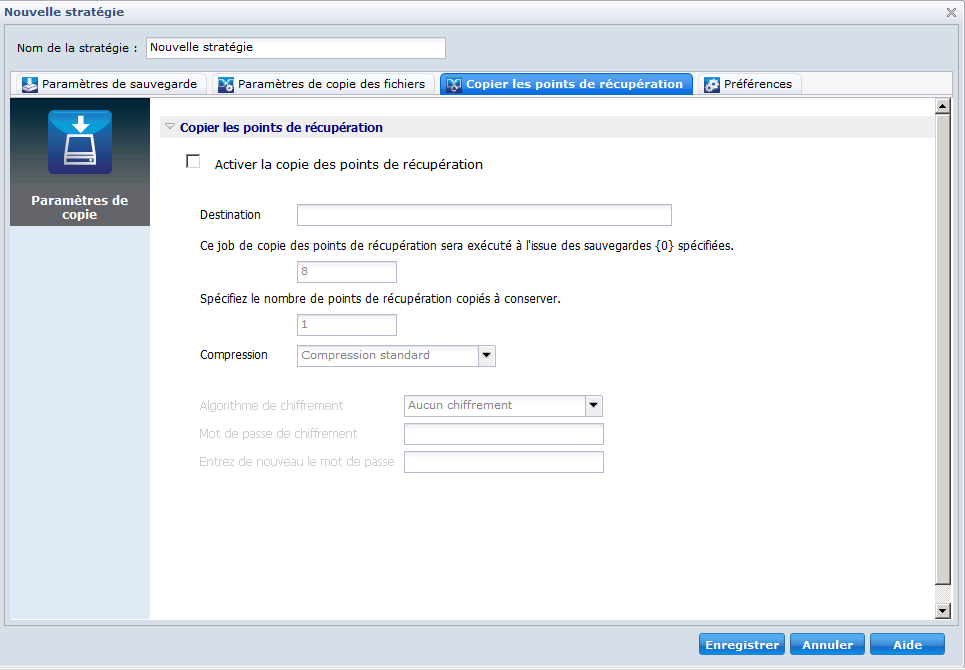Screen dimensions: 965x670
Task: Switch to Paramètres de sauvegarde tab
Action: (119, 84)
